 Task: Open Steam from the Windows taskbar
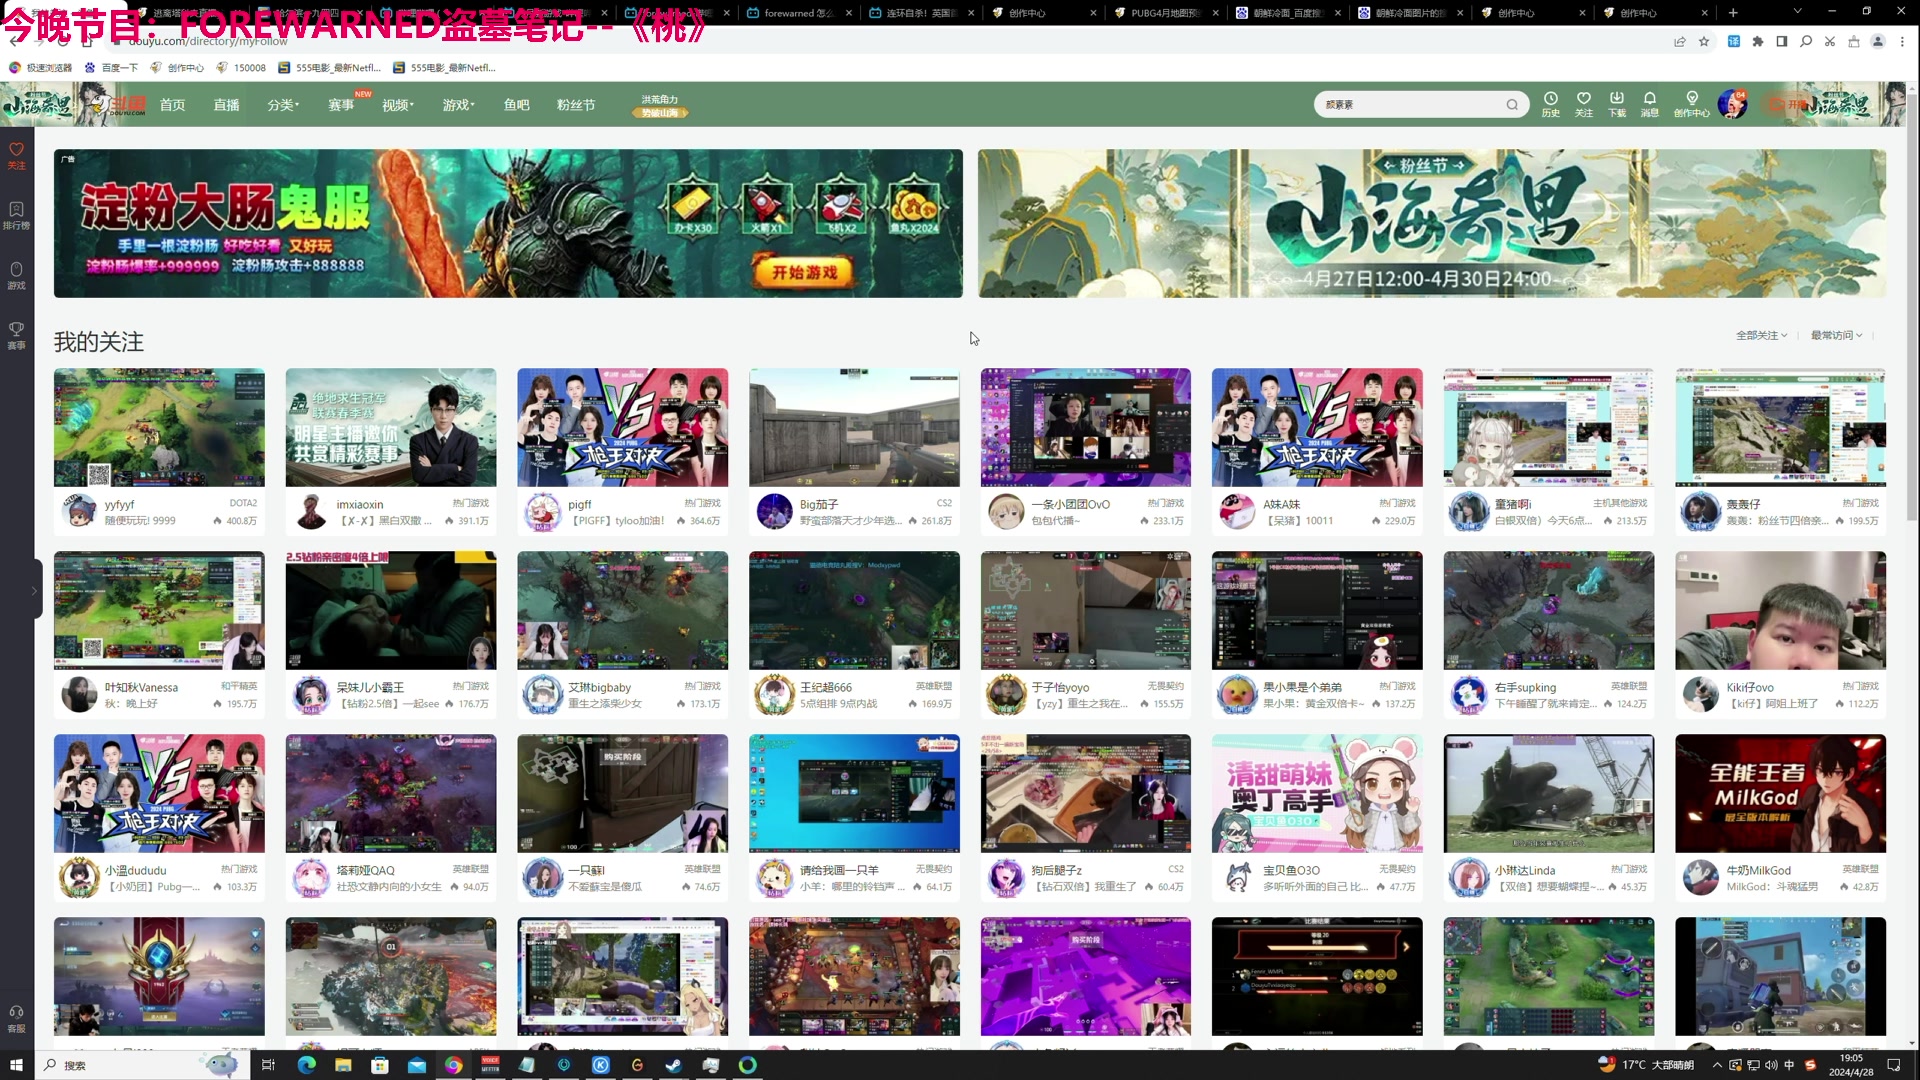pos(674,1065)
